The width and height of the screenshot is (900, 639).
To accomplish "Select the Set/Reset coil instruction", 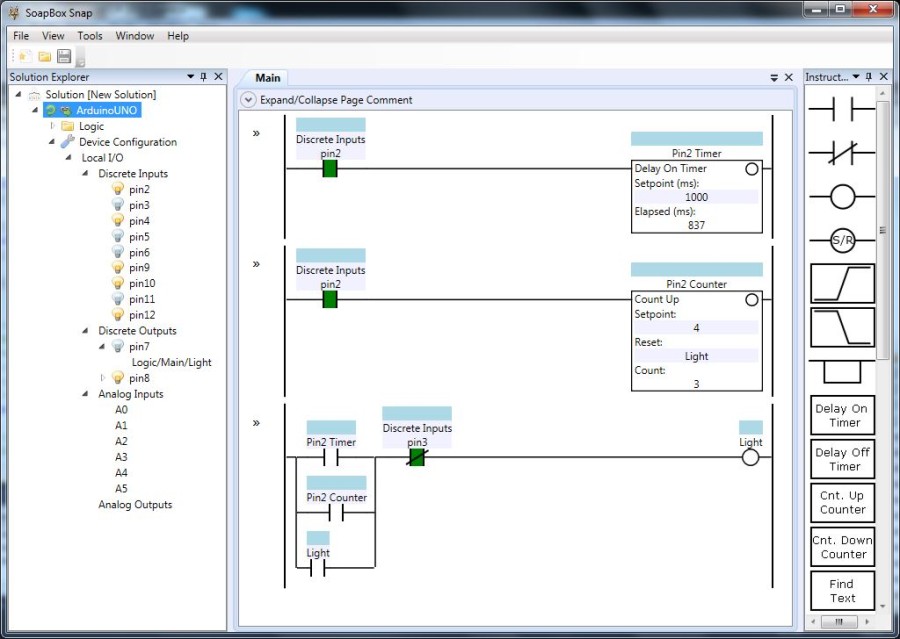I will [x=841, y=239].
